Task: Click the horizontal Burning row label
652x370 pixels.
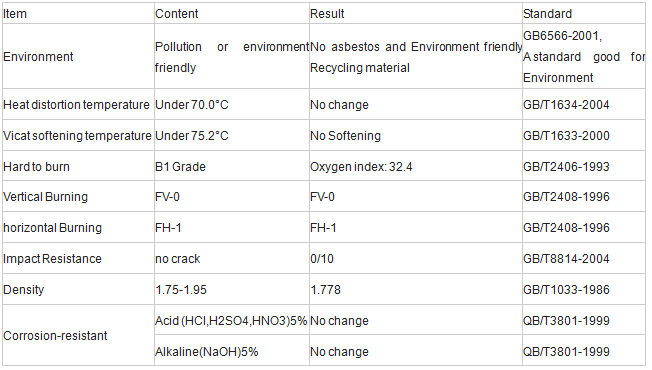Action: pyautogui.click(x=52, y=228)
